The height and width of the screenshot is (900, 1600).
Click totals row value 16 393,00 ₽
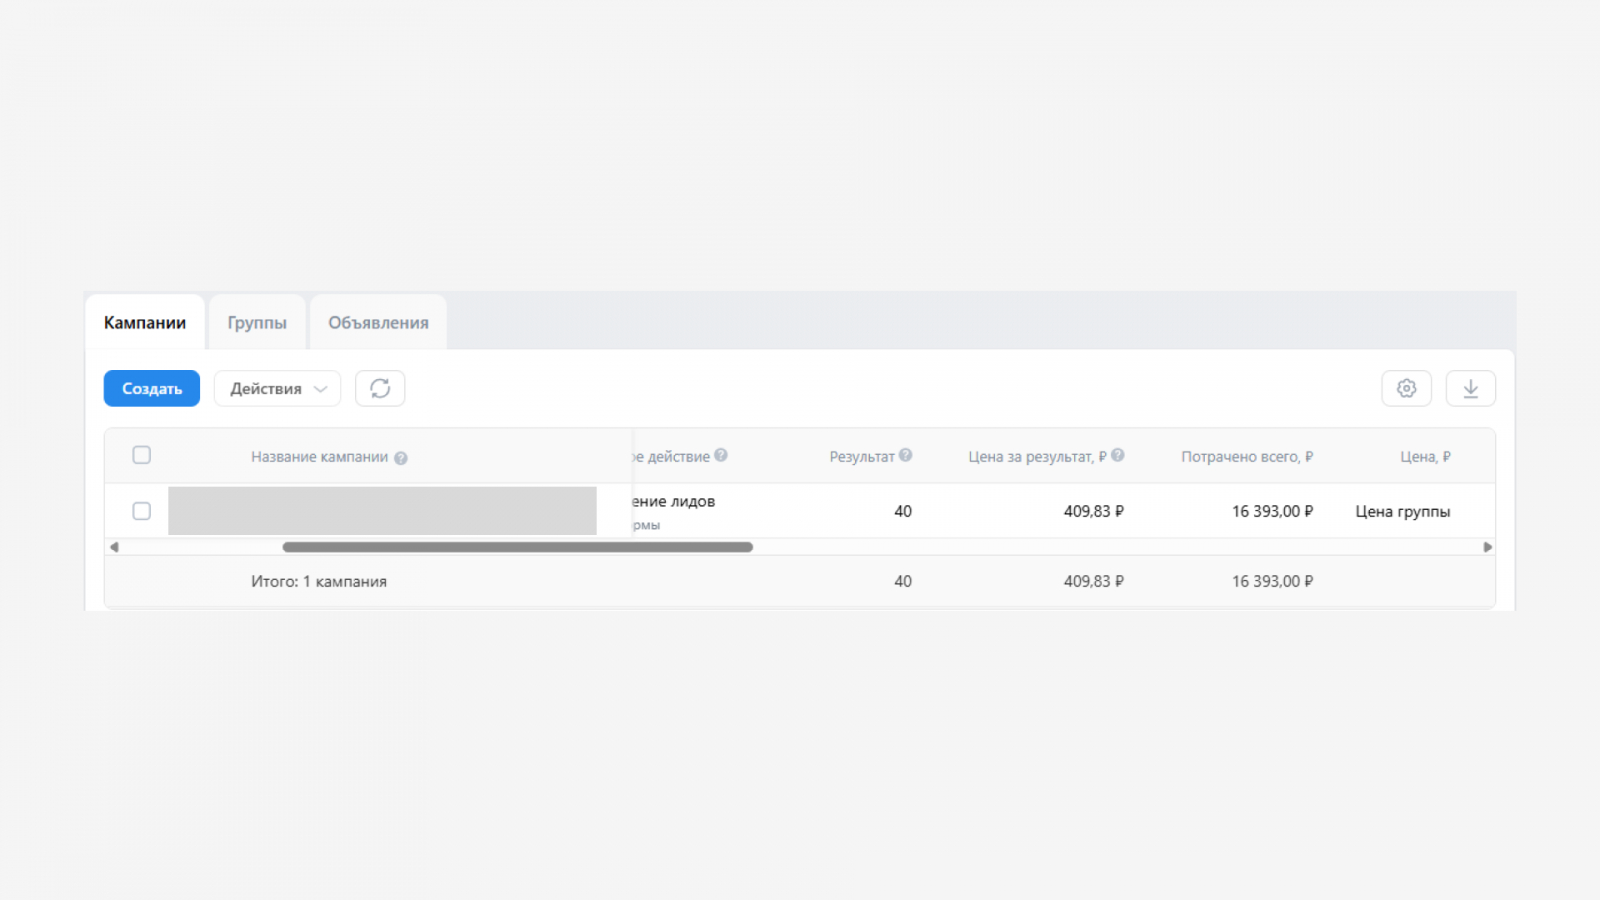[1272, 581]
